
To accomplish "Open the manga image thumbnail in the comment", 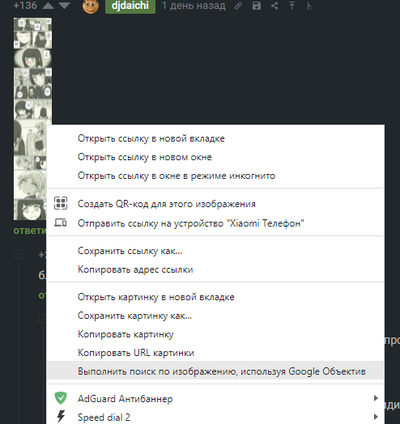I will click(x=32, y=119).
